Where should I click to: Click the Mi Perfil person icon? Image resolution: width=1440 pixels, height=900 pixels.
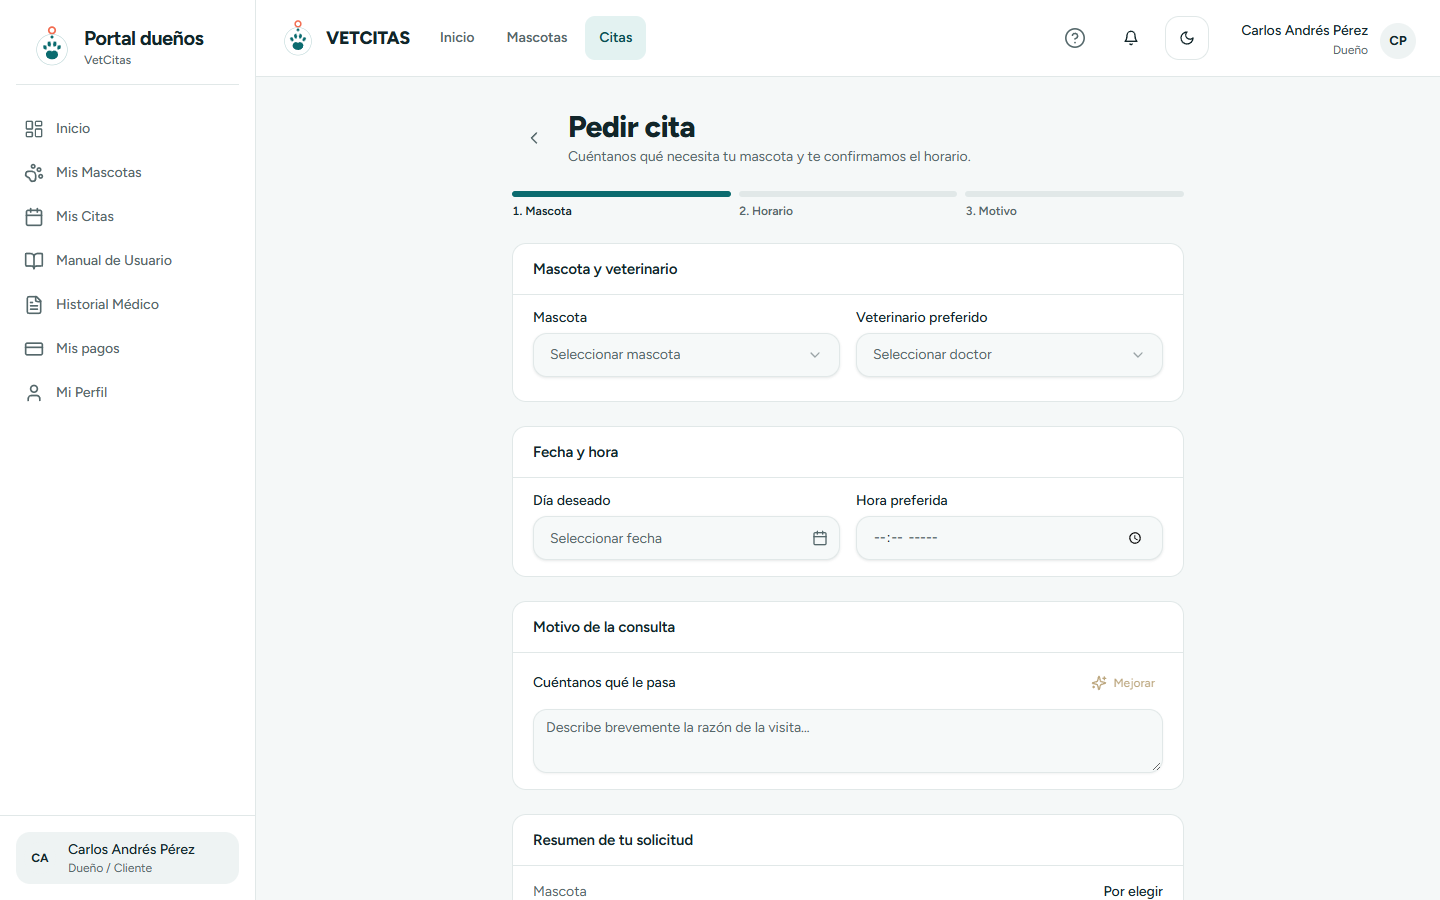(x=34, y=393)
